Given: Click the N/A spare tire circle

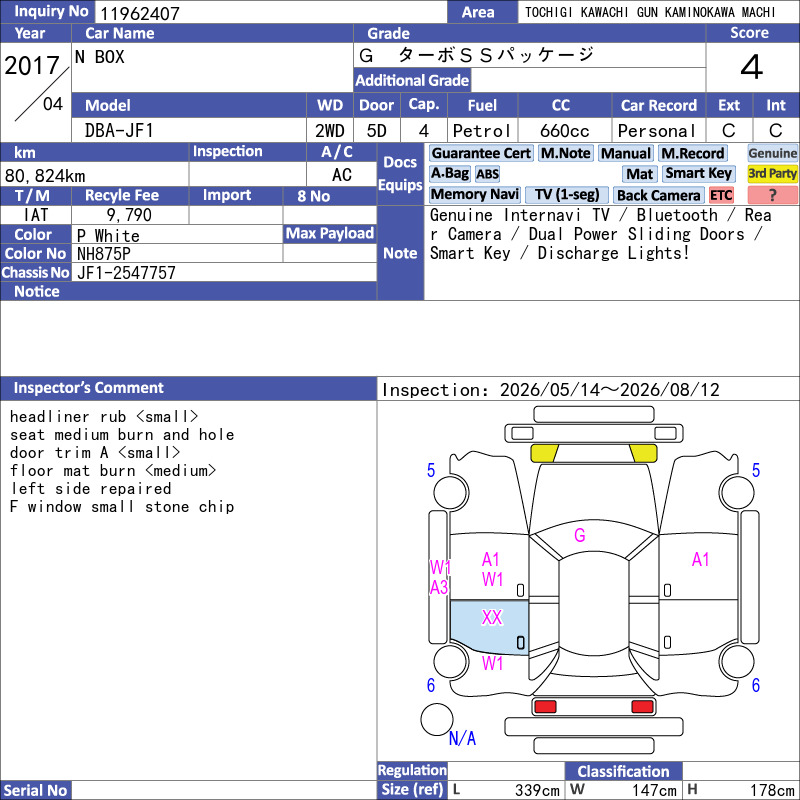Looking at the screenshot, I should [x=437, y=719].
